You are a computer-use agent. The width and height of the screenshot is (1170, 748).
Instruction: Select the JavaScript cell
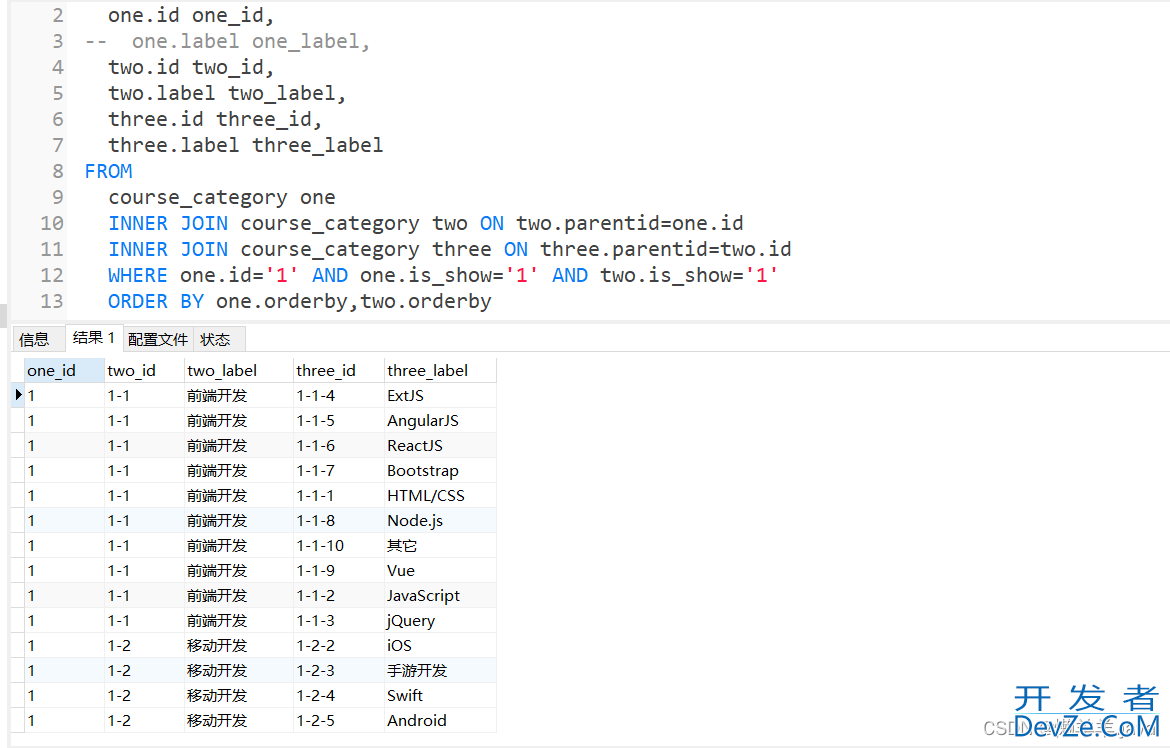tap(440, 596)
